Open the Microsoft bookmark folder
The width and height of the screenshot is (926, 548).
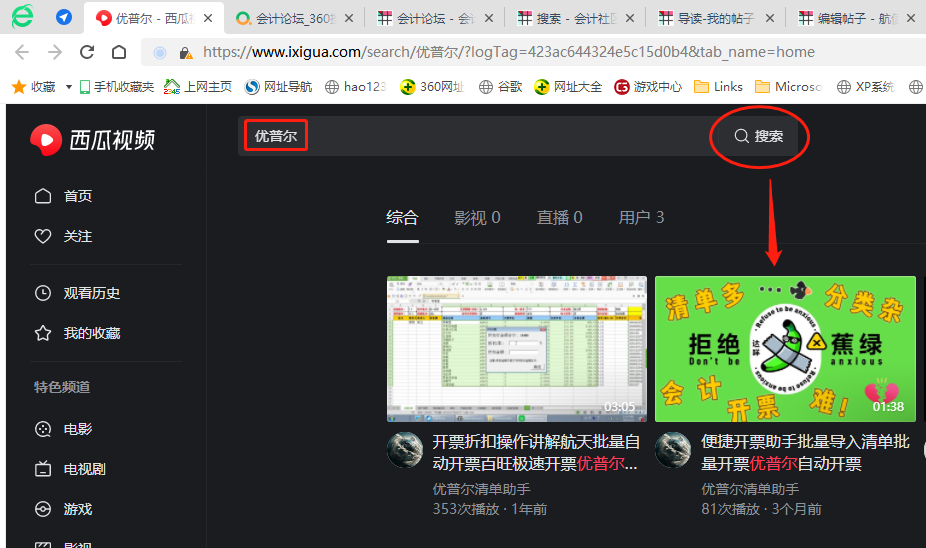click(788, 87)
